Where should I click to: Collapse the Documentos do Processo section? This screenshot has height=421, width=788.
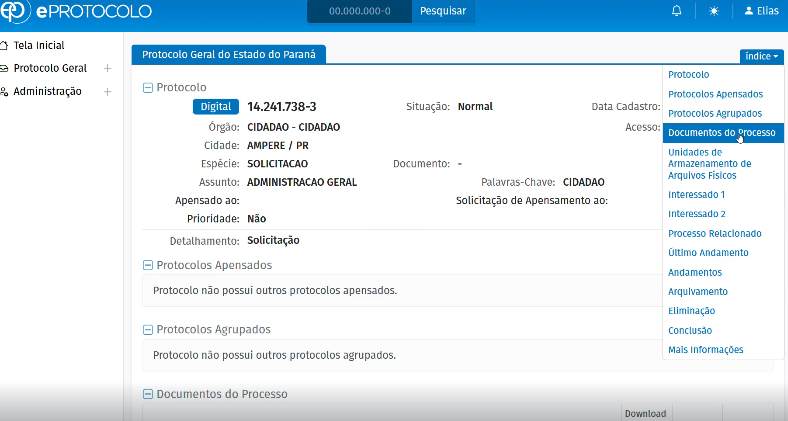148,394
